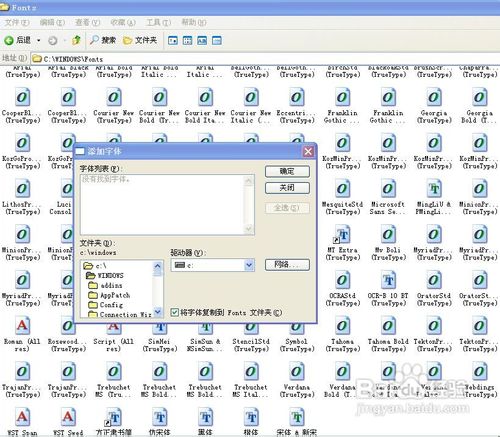
Task: Click the 后退 Back toolbar button
Action: (18, 41)
